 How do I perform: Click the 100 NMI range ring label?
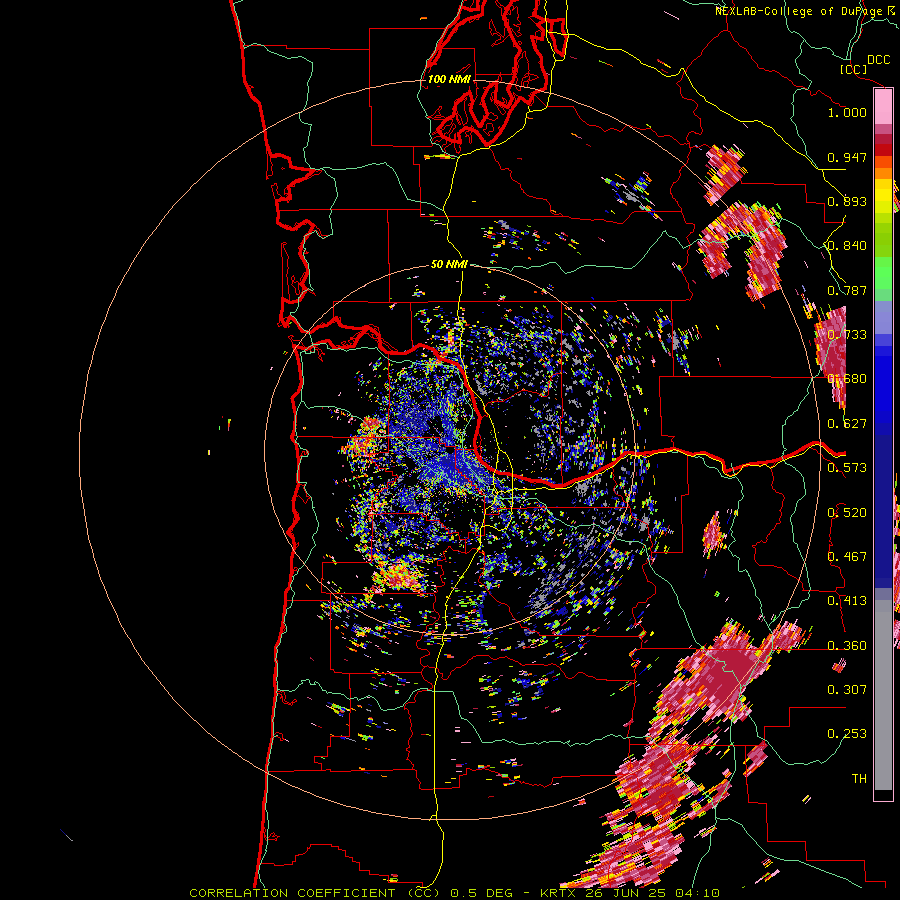pyautogui.click(x=449, y=79)
